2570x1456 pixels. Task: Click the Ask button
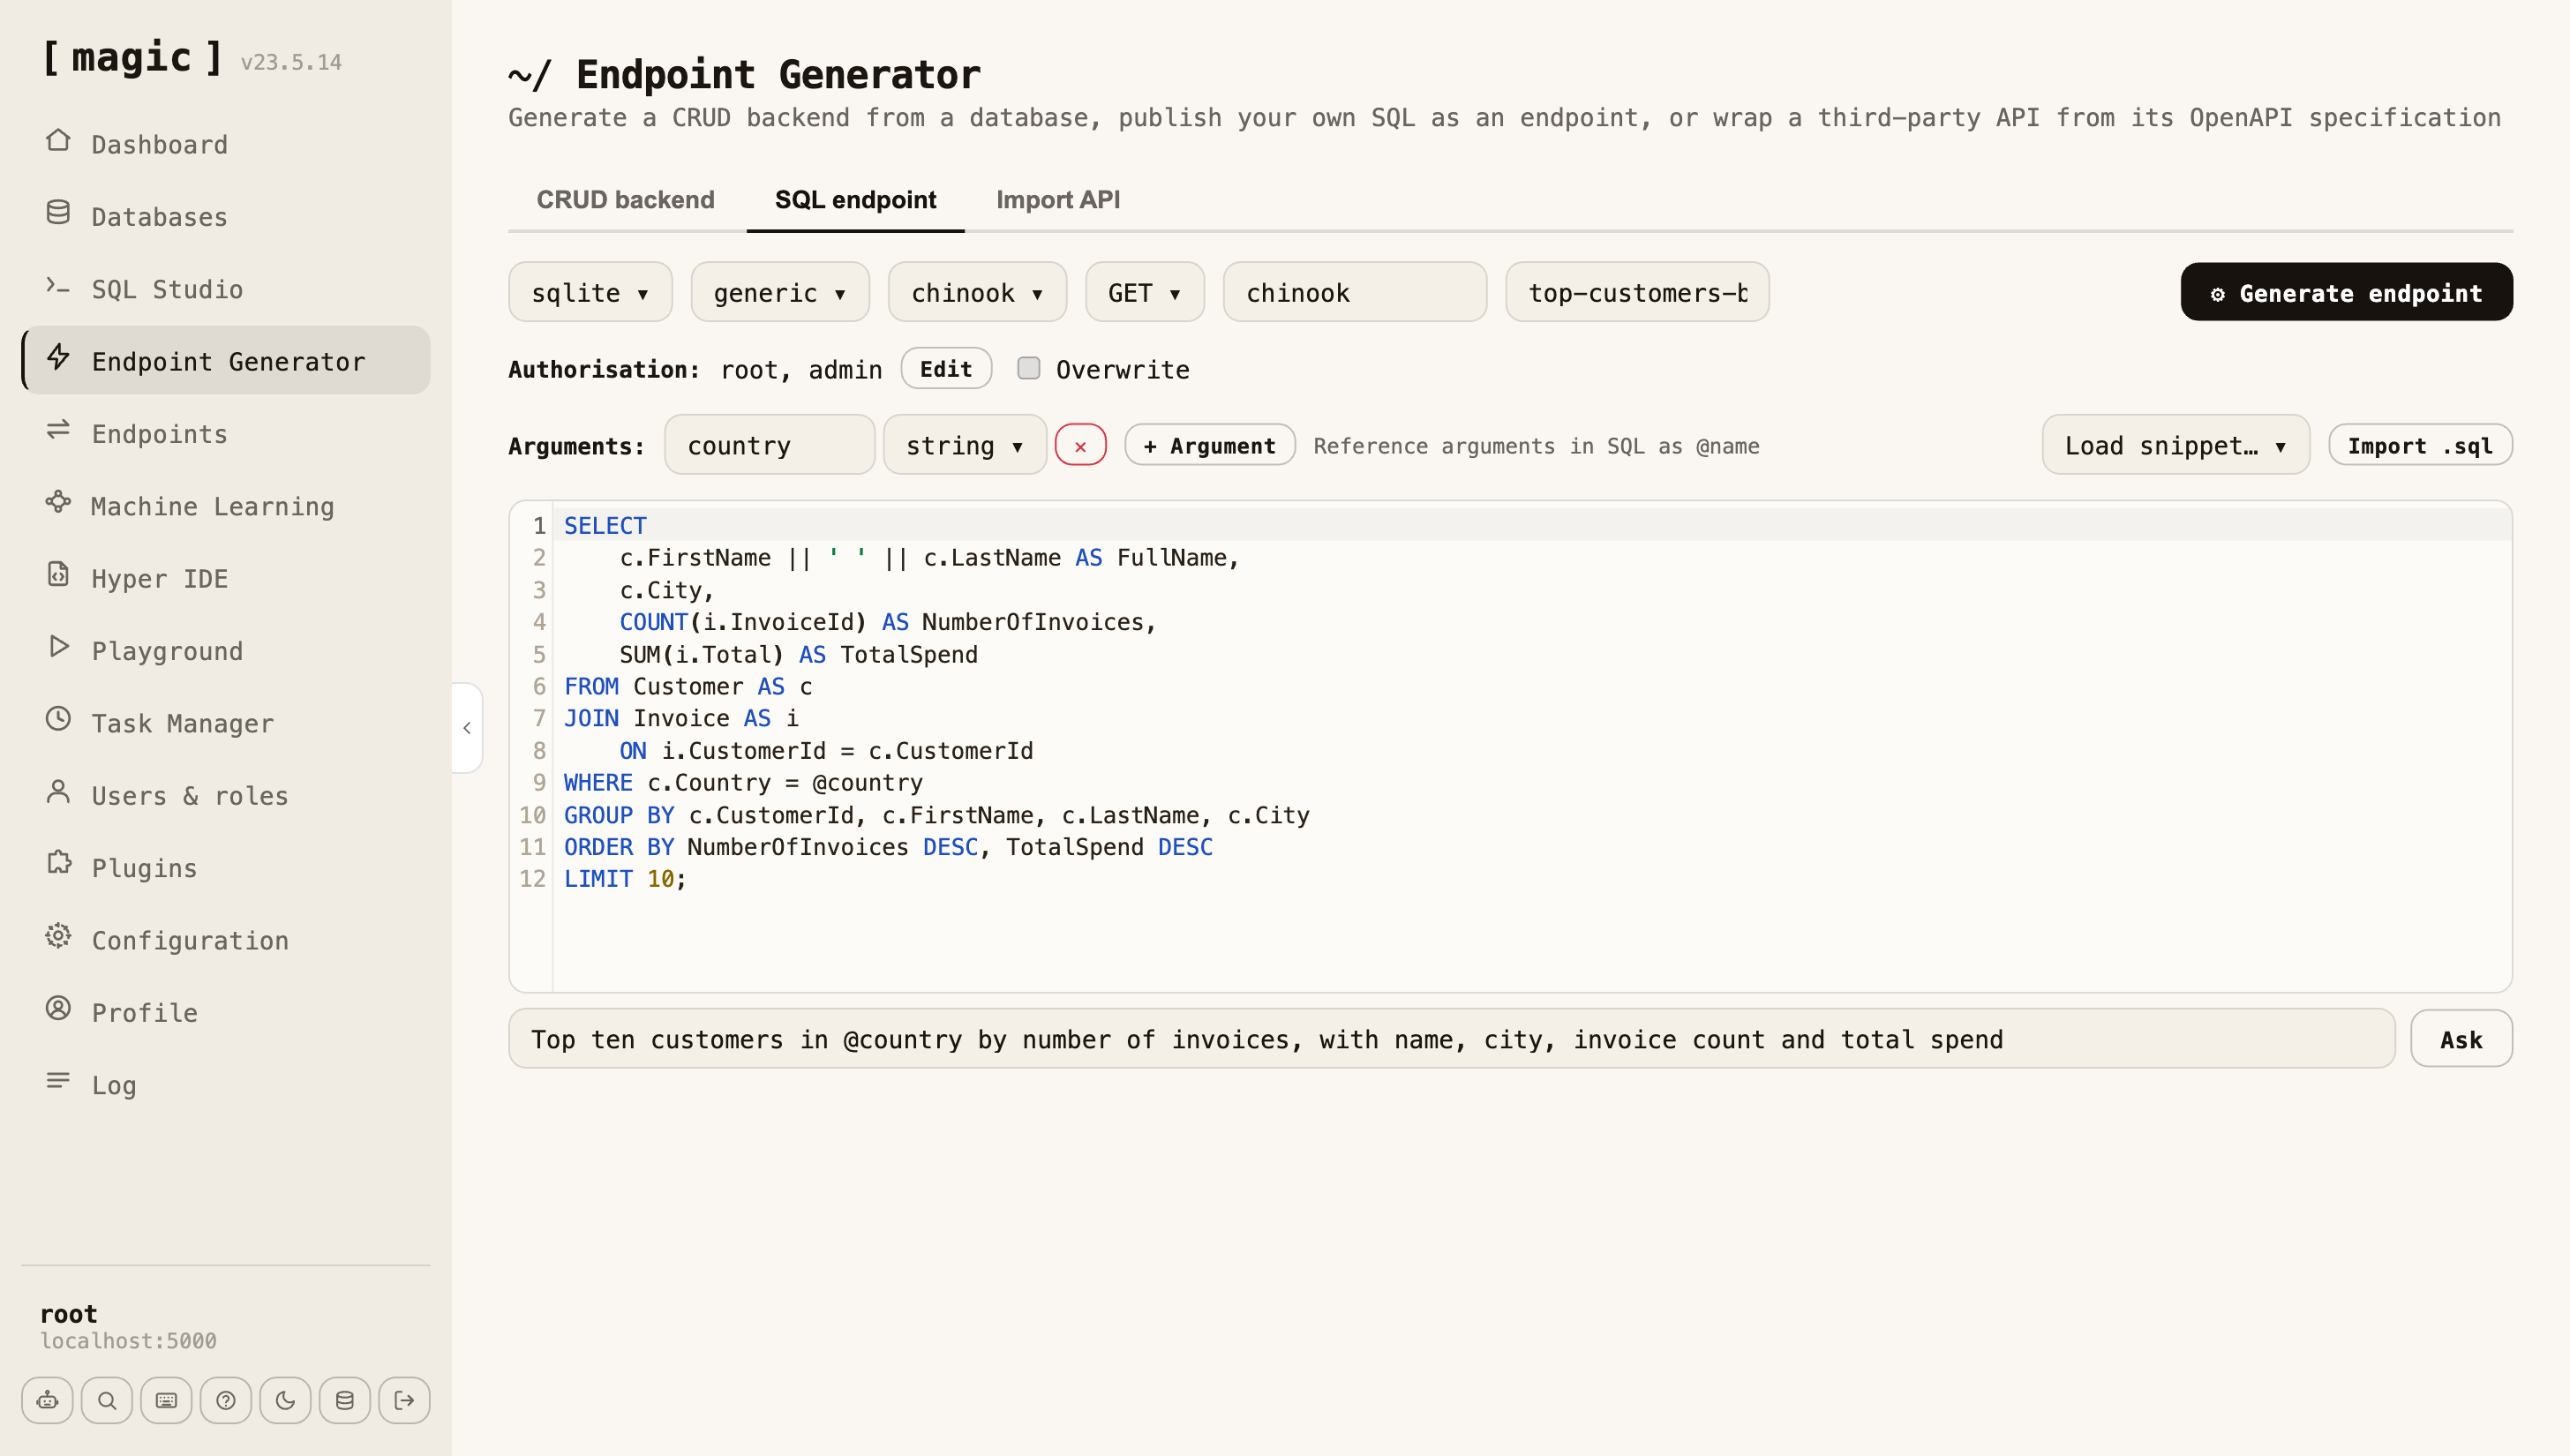2461,1039
